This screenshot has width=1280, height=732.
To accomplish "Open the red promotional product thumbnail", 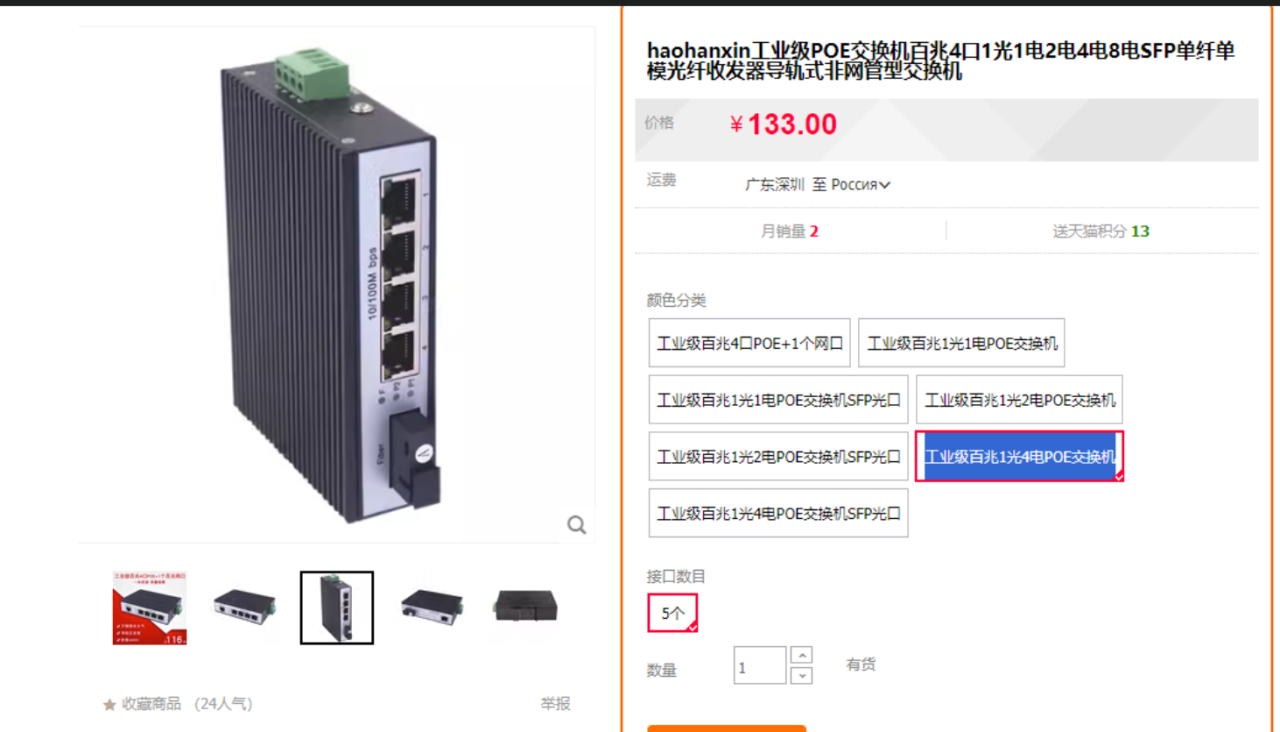I will [x=150, y=608].
